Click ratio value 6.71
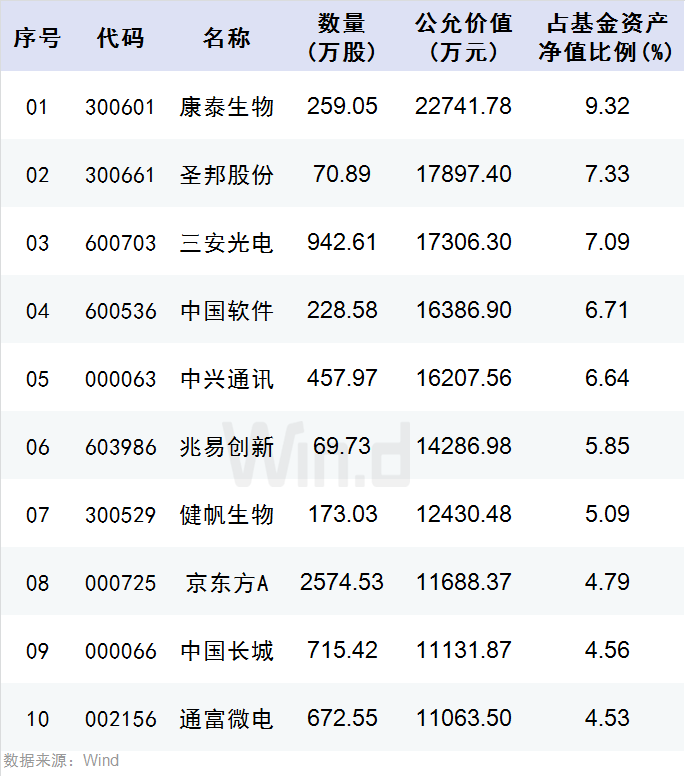 coord(606,310)
